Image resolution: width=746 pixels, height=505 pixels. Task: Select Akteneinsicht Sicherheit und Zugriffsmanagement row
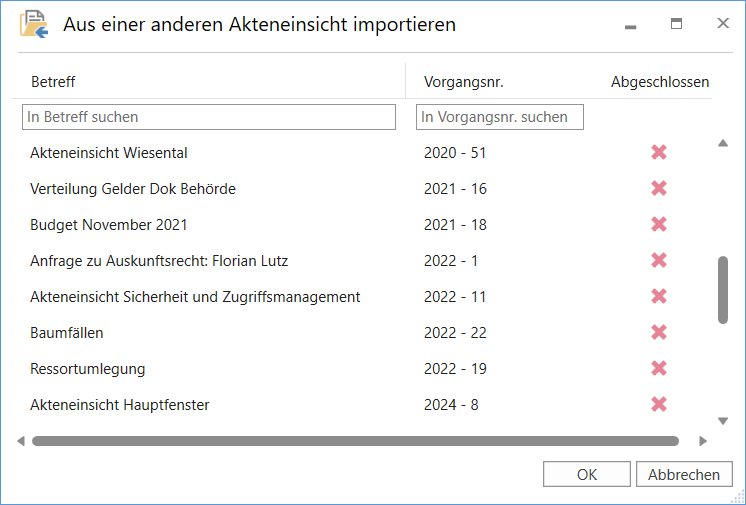coord(196,297)
